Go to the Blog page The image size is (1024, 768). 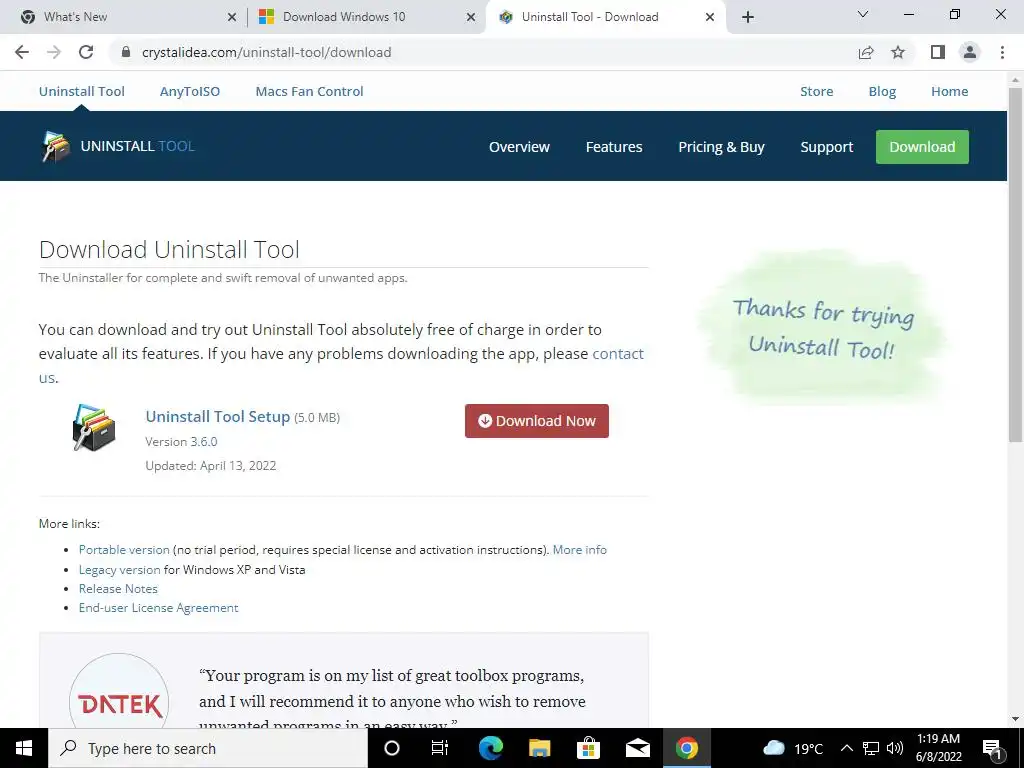[x=882, y=91]
